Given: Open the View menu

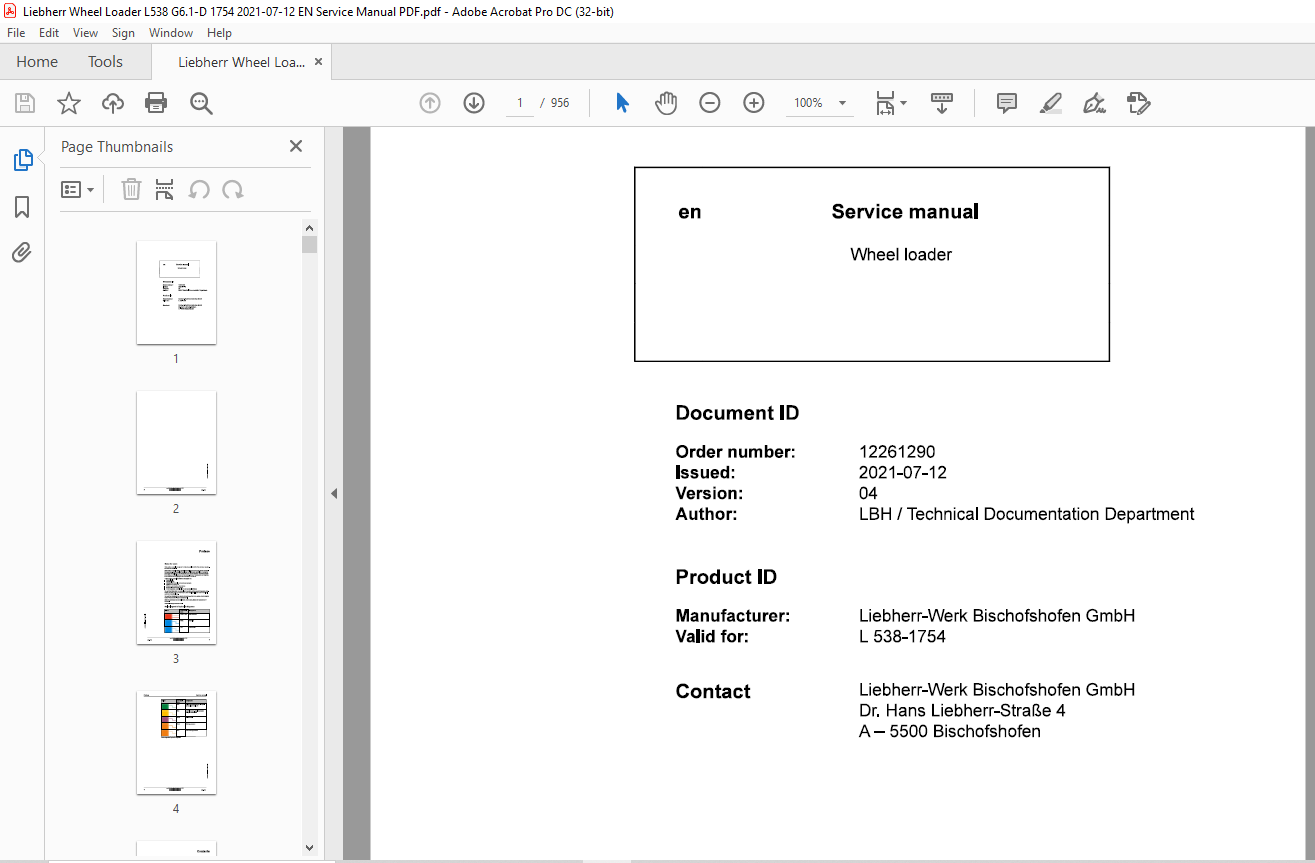Looking at the screenshot, I should pyautogui.click(x=85, y=33).
